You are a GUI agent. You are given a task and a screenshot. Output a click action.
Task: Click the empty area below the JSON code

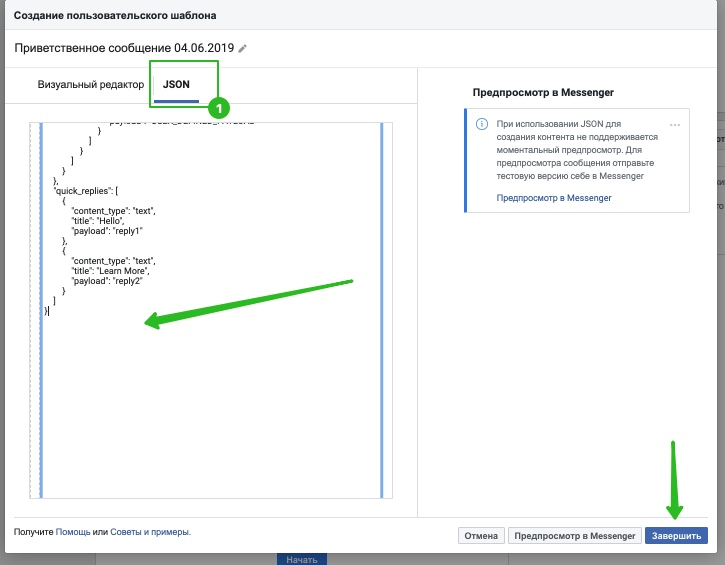pos(211,407)
